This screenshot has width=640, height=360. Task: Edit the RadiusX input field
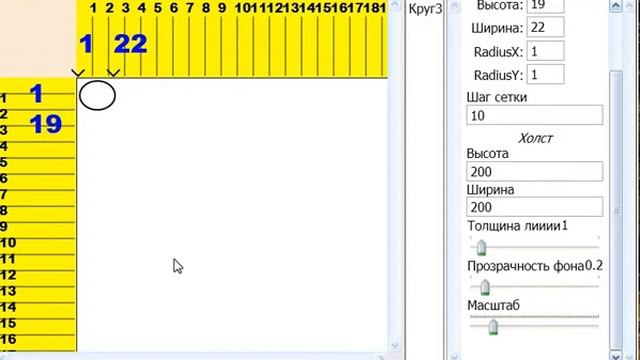coord(545,51)
